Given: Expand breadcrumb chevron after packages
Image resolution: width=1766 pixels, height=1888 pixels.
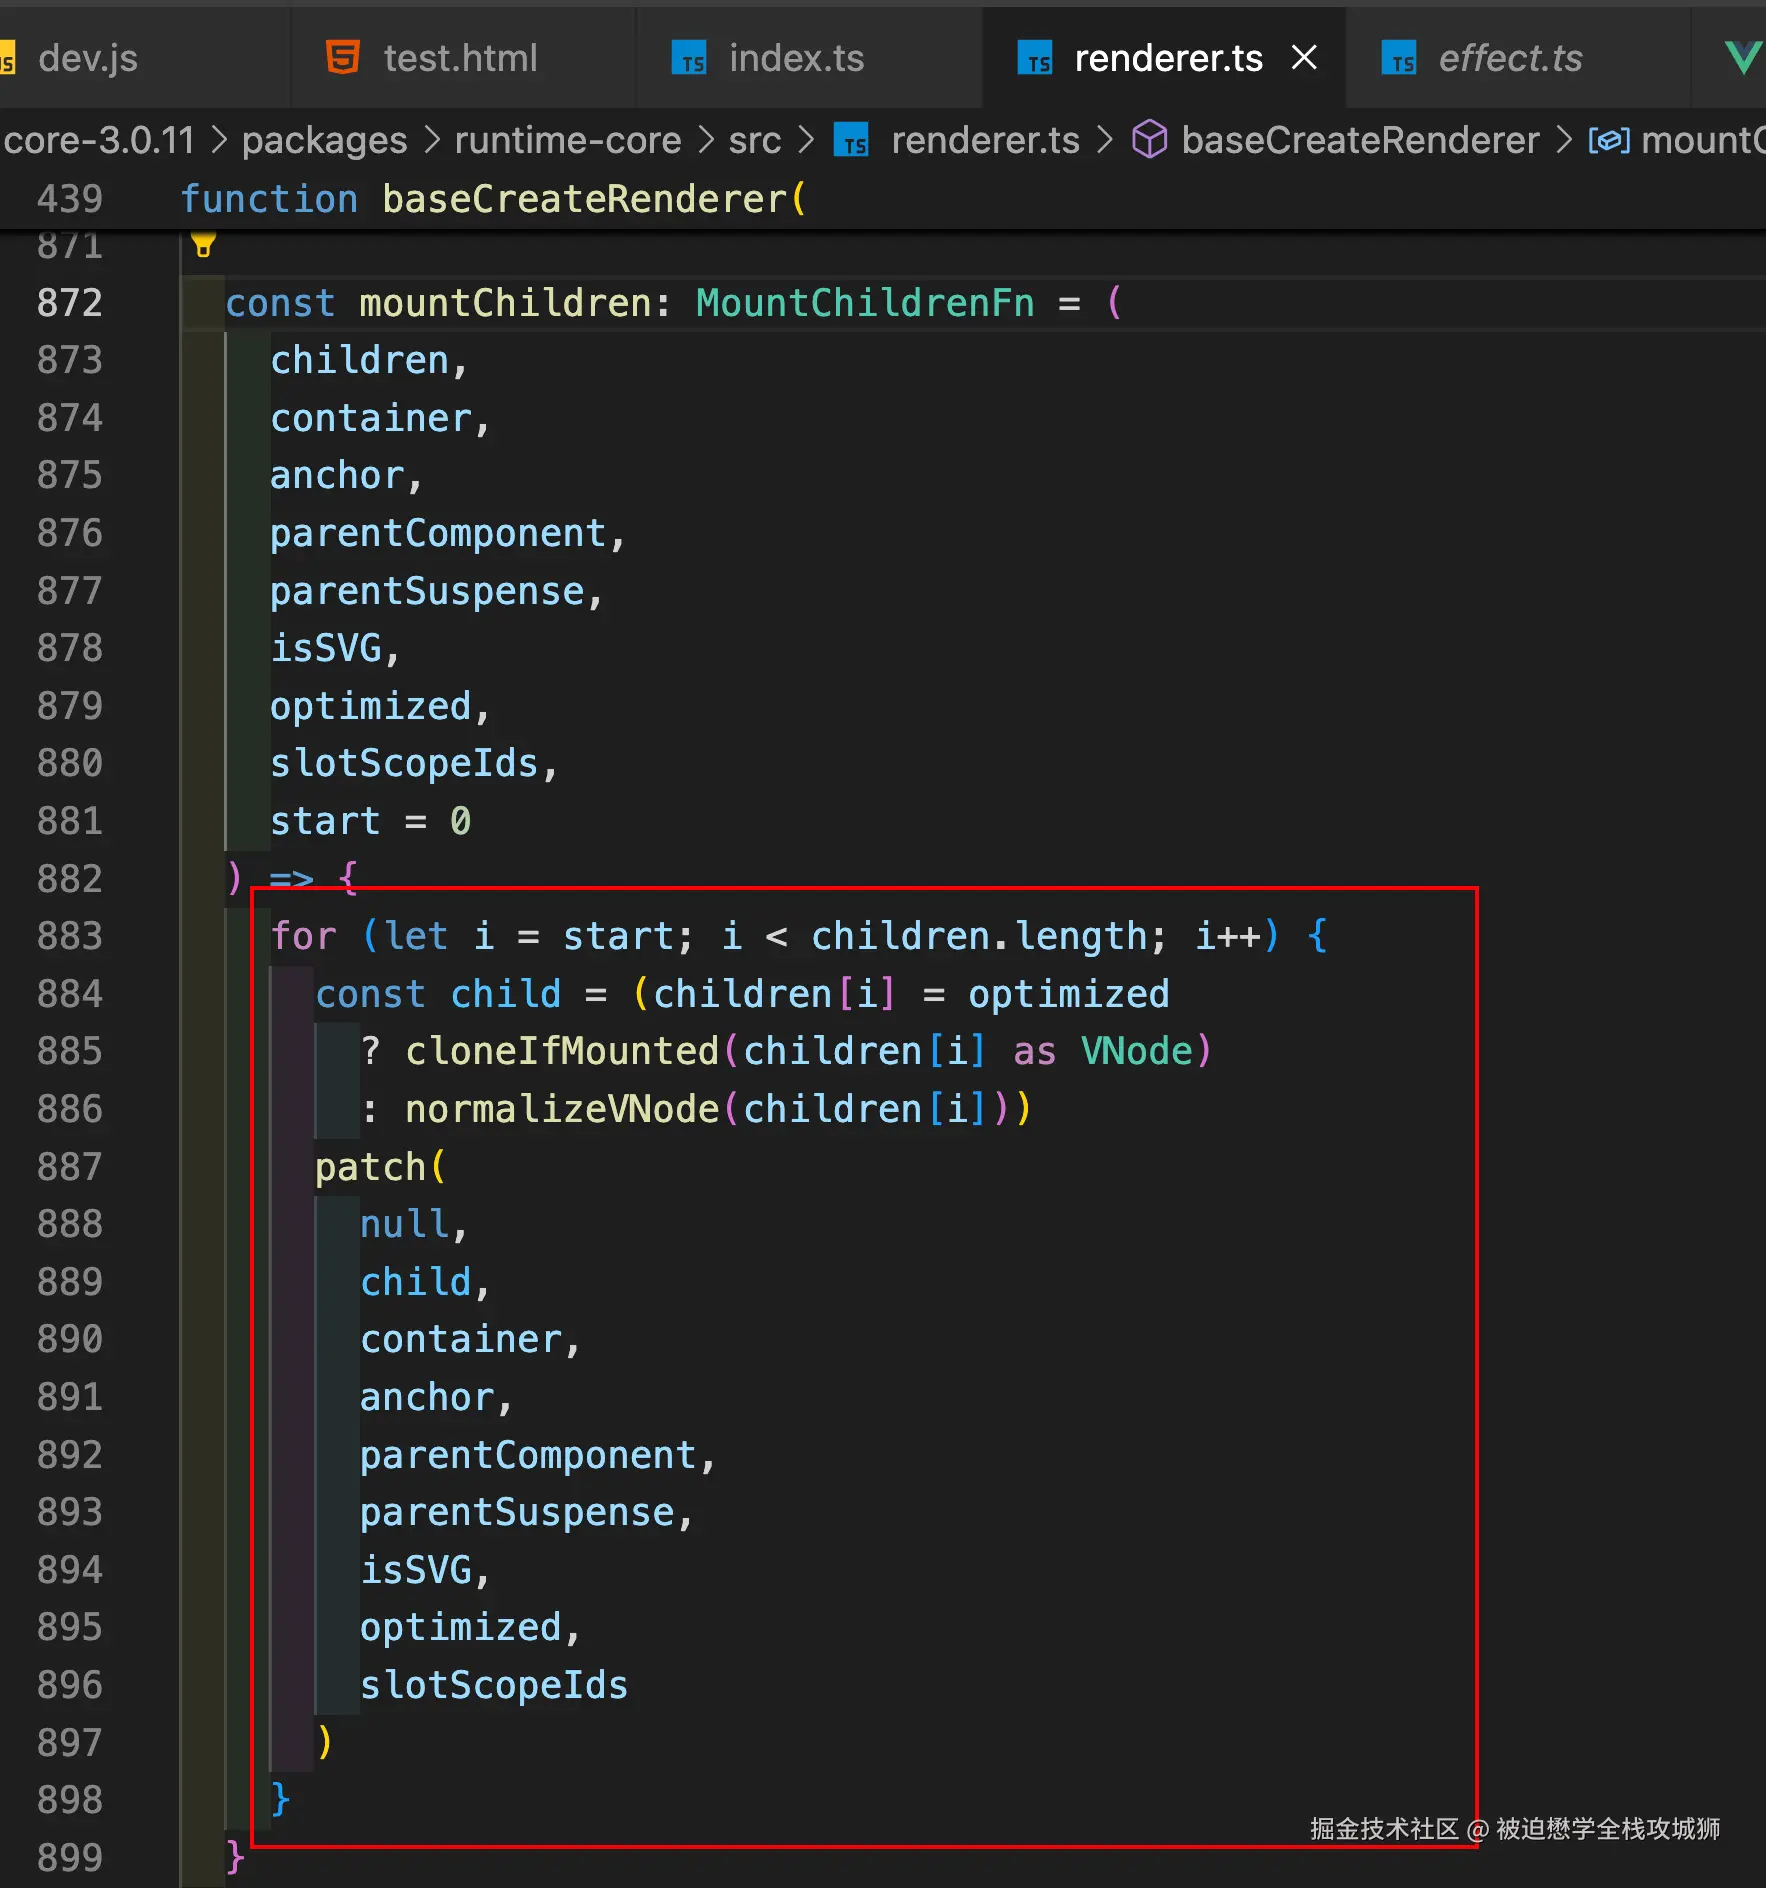Looking at the screenshot, I should tap(432, 140).
